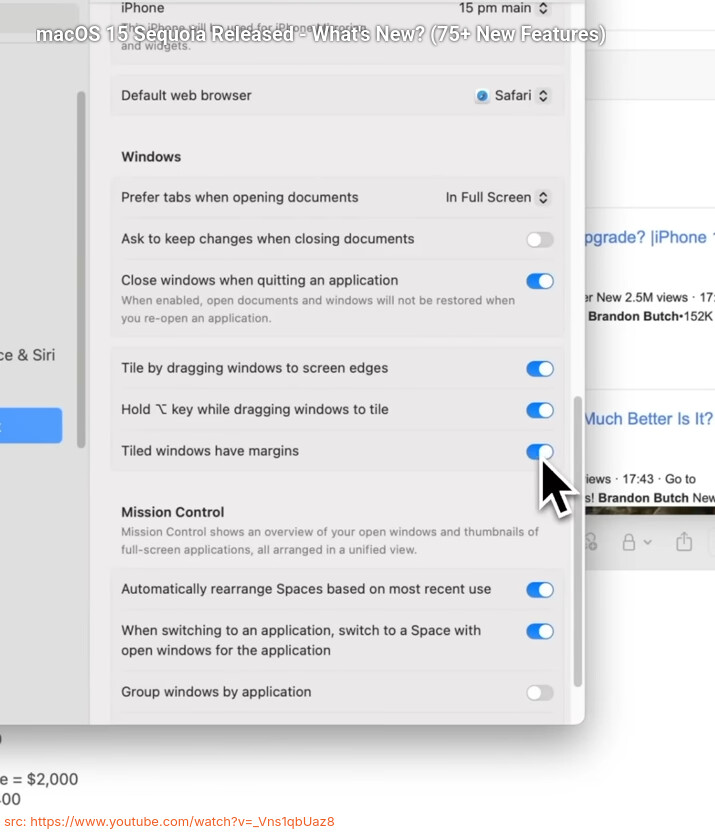Viewport: 715px width, 836px height.
Task: Switch off 'Tiled windows have margins'
Action: [540, 451]
